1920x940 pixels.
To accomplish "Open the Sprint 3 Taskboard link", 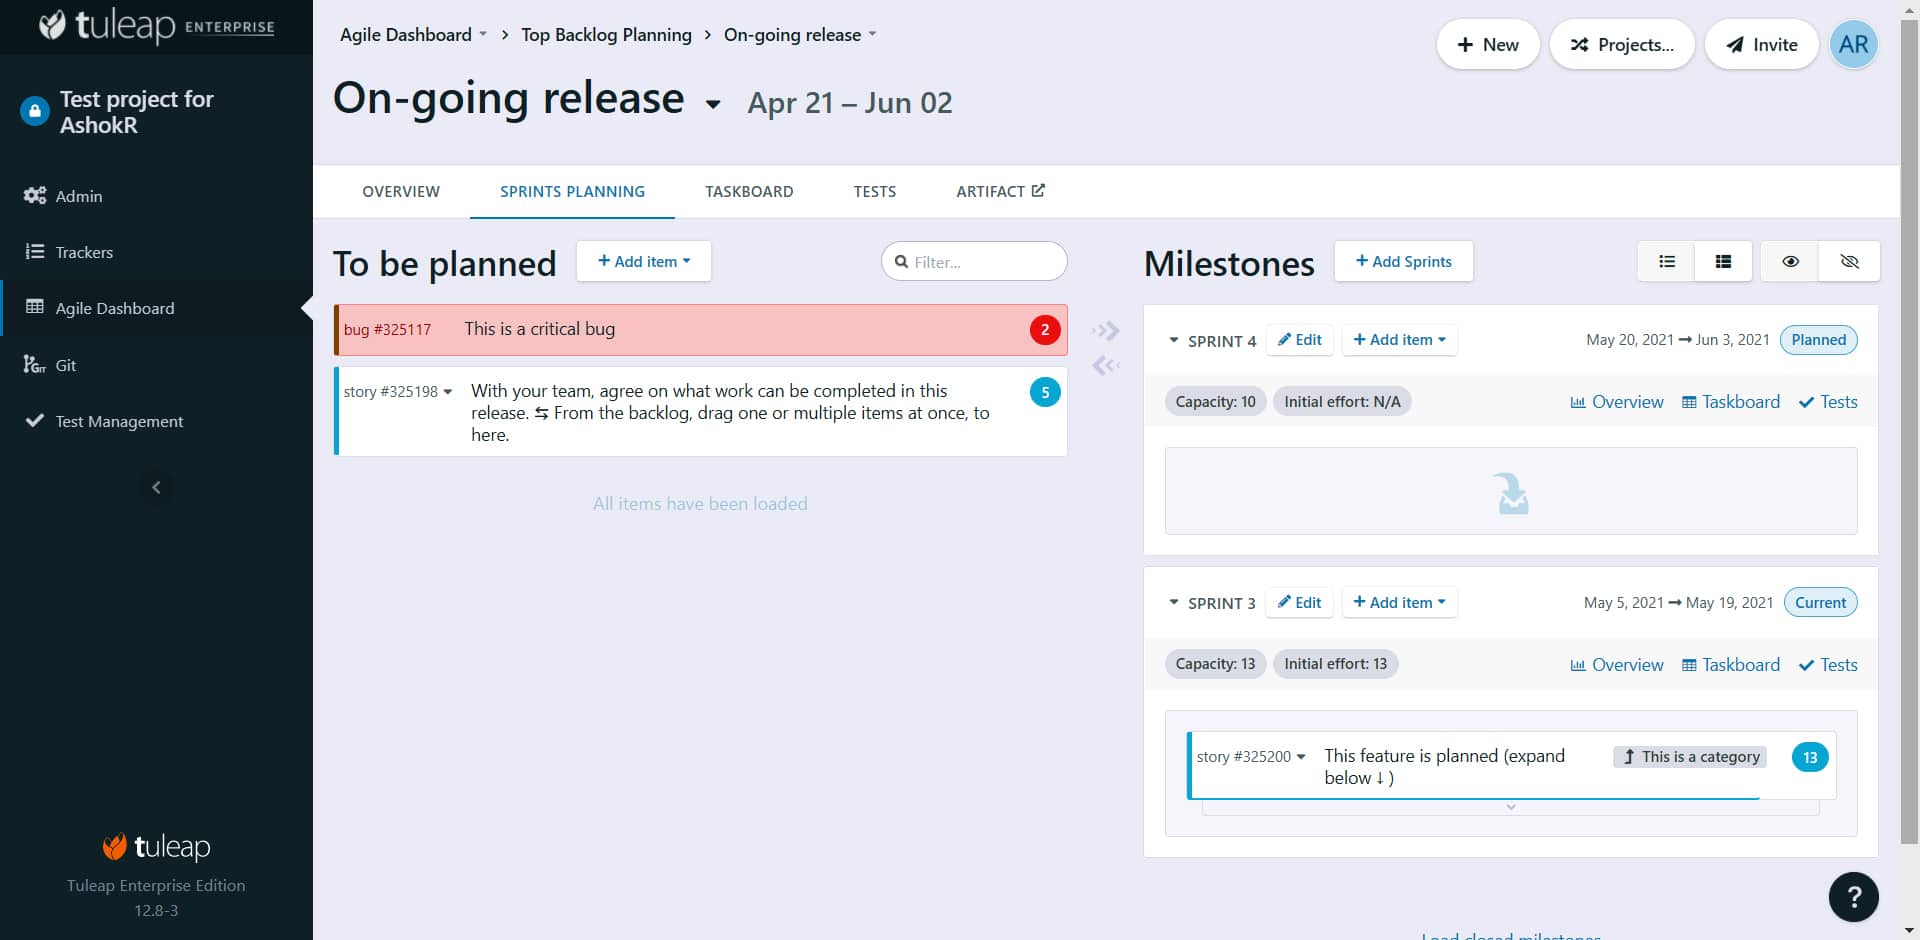I will pyautogui.click(x=1731, y=665).
